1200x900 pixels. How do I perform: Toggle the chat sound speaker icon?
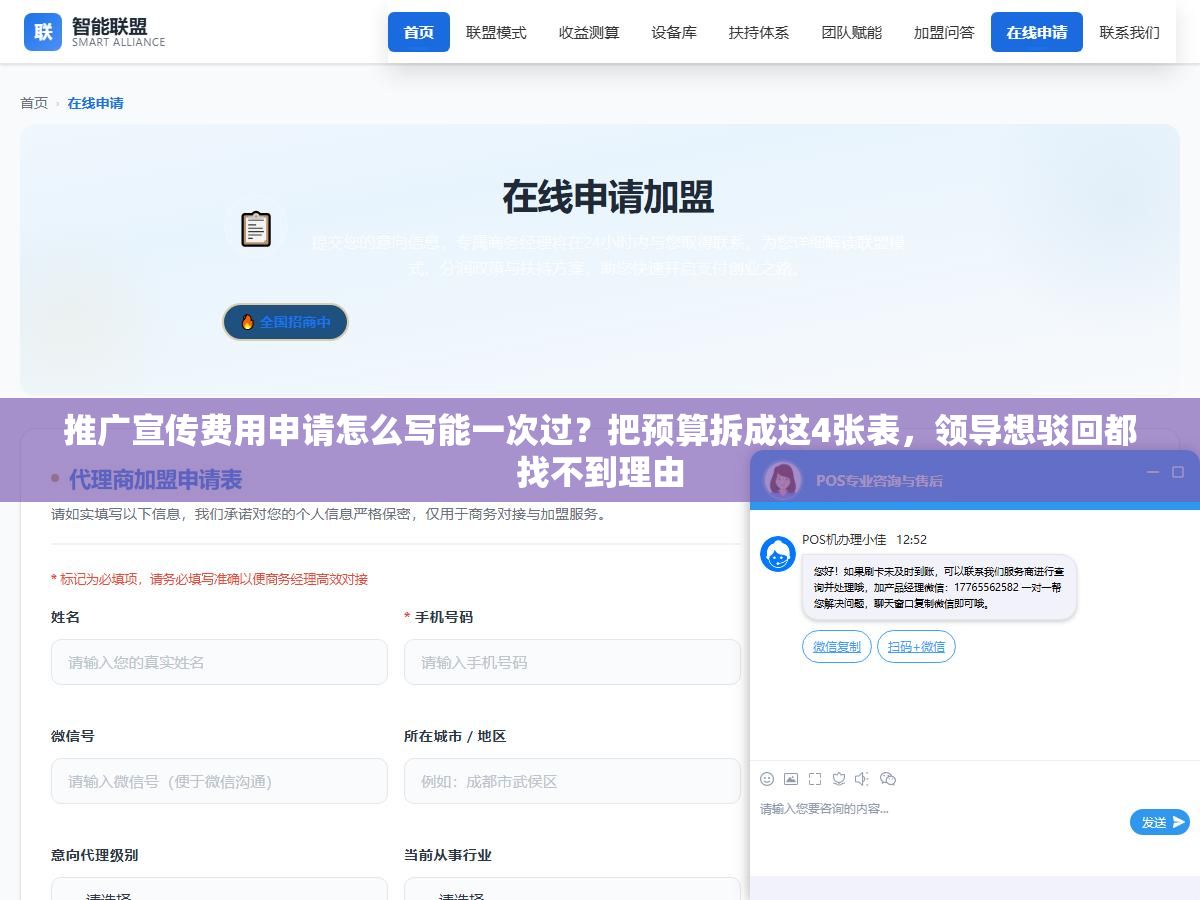click(x=862, y=778)
